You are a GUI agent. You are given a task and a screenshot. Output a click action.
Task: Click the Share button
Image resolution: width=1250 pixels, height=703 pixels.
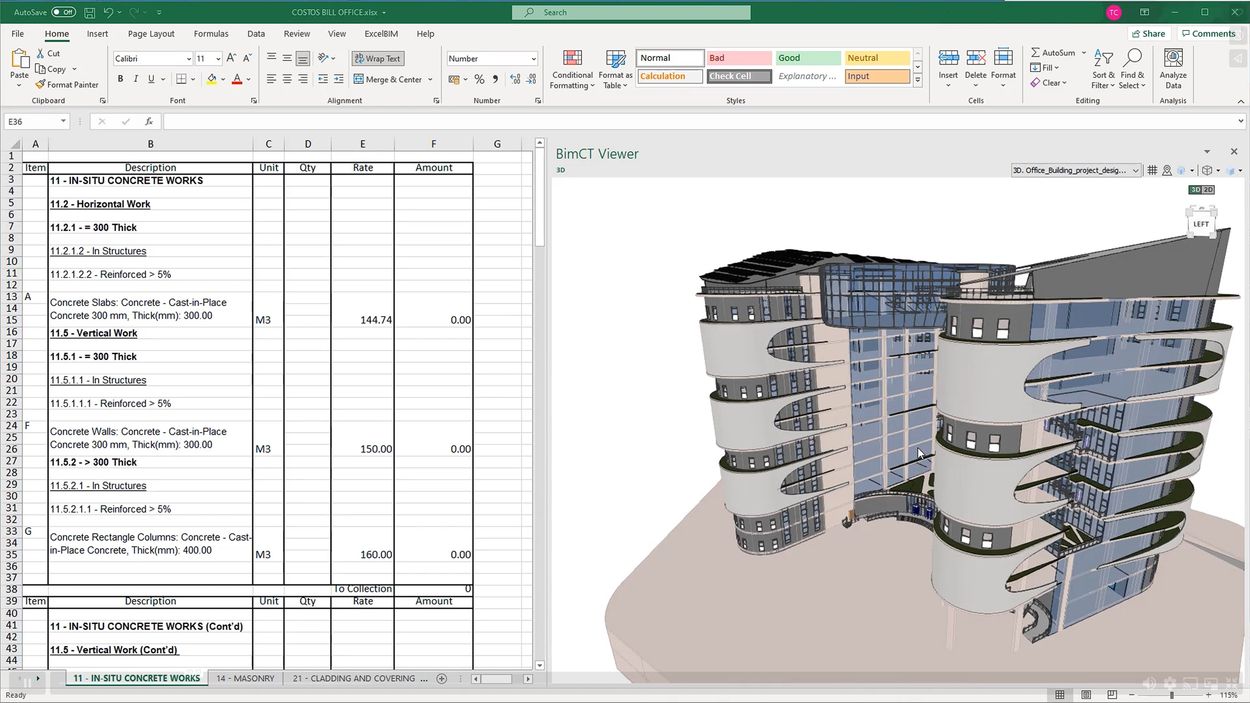[1148, 33]
